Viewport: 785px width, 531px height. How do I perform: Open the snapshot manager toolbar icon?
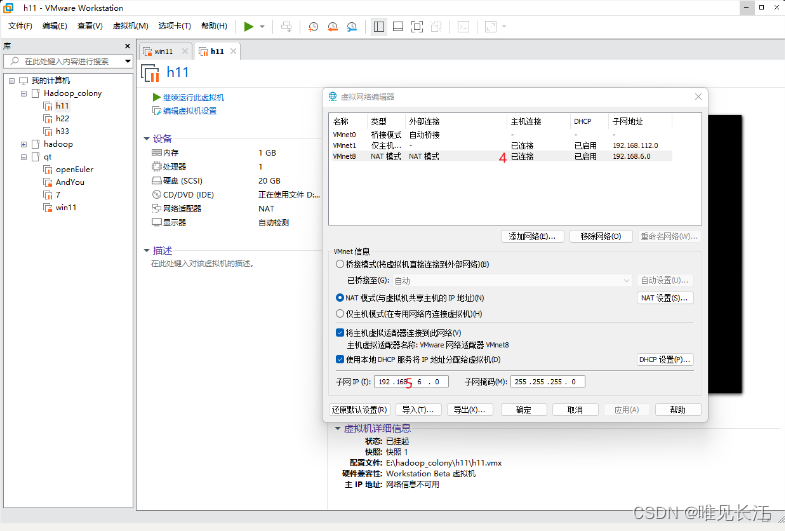352,27
